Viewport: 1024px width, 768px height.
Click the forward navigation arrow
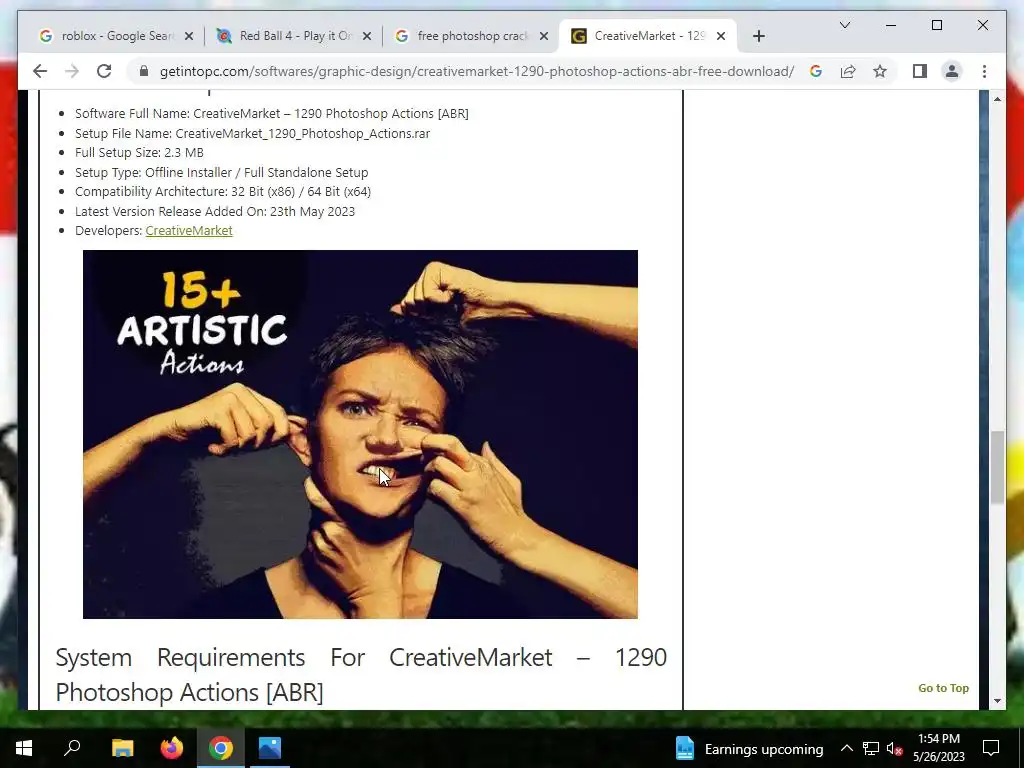[x=72, y=71]
